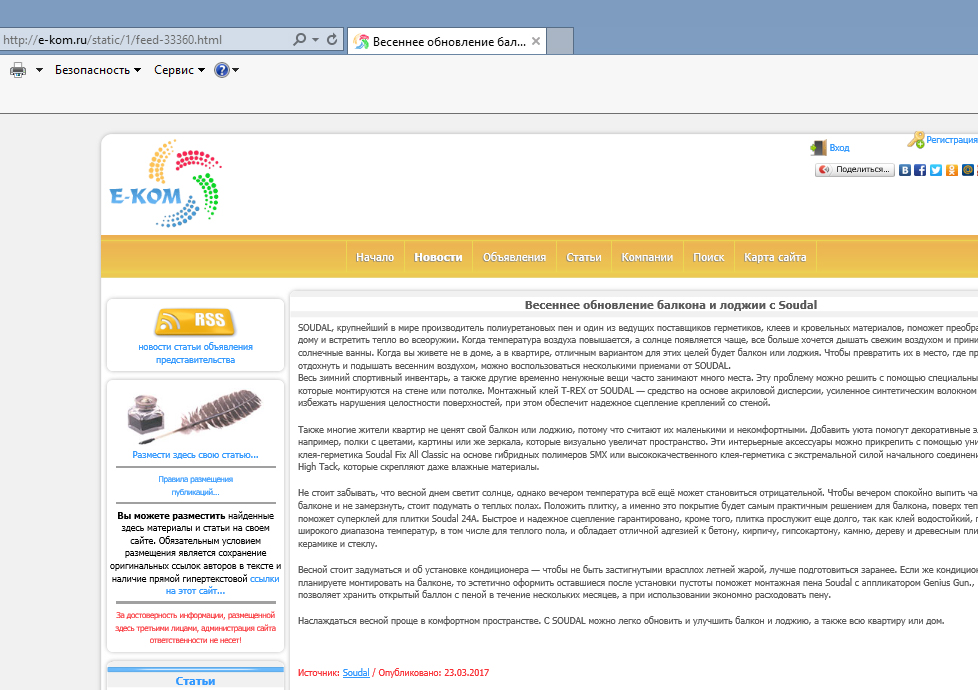Open the Безопасность menu
The height and width of the screenshot is (690, 978).
[x=98, y=70]
